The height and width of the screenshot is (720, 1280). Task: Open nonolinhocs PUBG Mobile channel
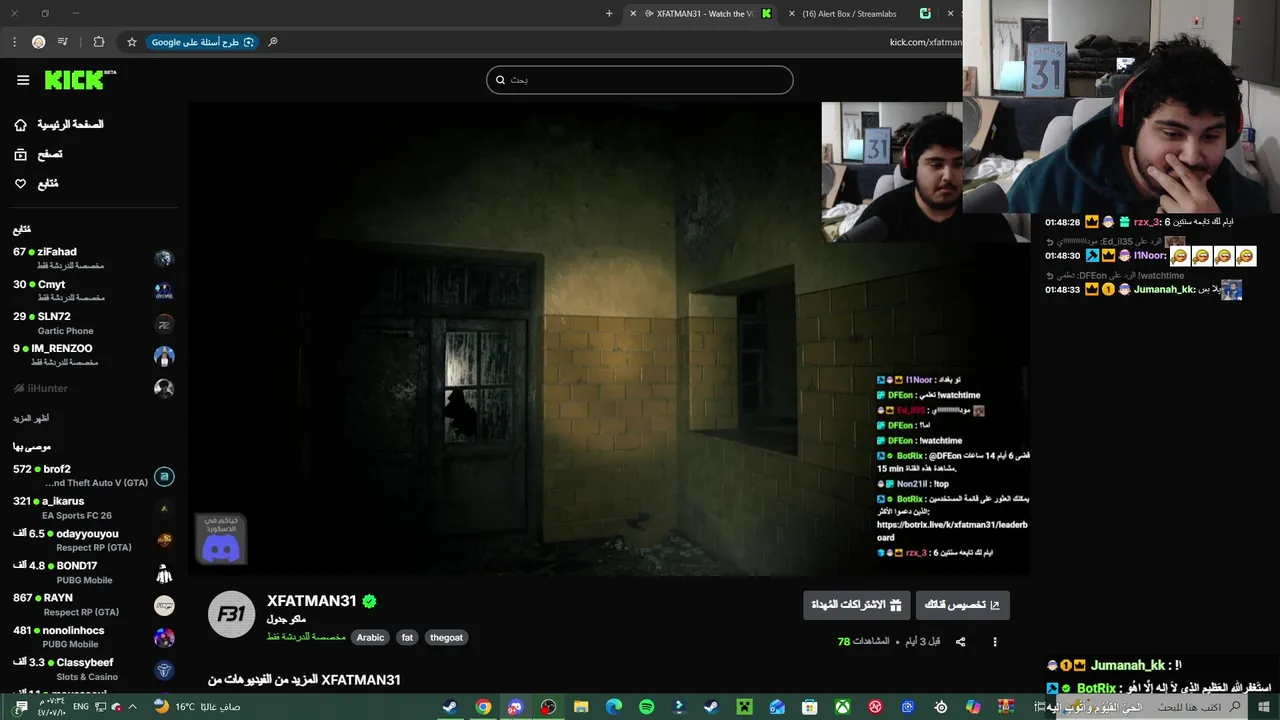pyautogui.click(x=93, y=637)
